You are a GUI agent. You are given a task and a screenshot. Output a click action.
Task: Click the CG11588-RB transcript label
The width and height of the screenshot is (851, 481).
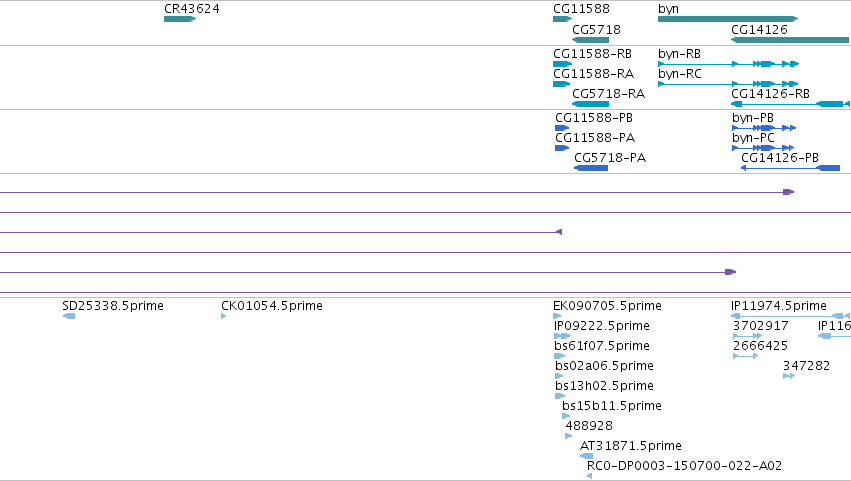(593, 54)
